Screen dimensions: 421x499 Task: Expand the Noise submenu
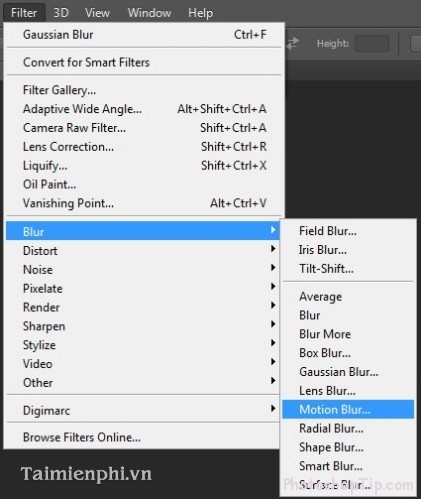pyautogui.click(x=143, y=269)
